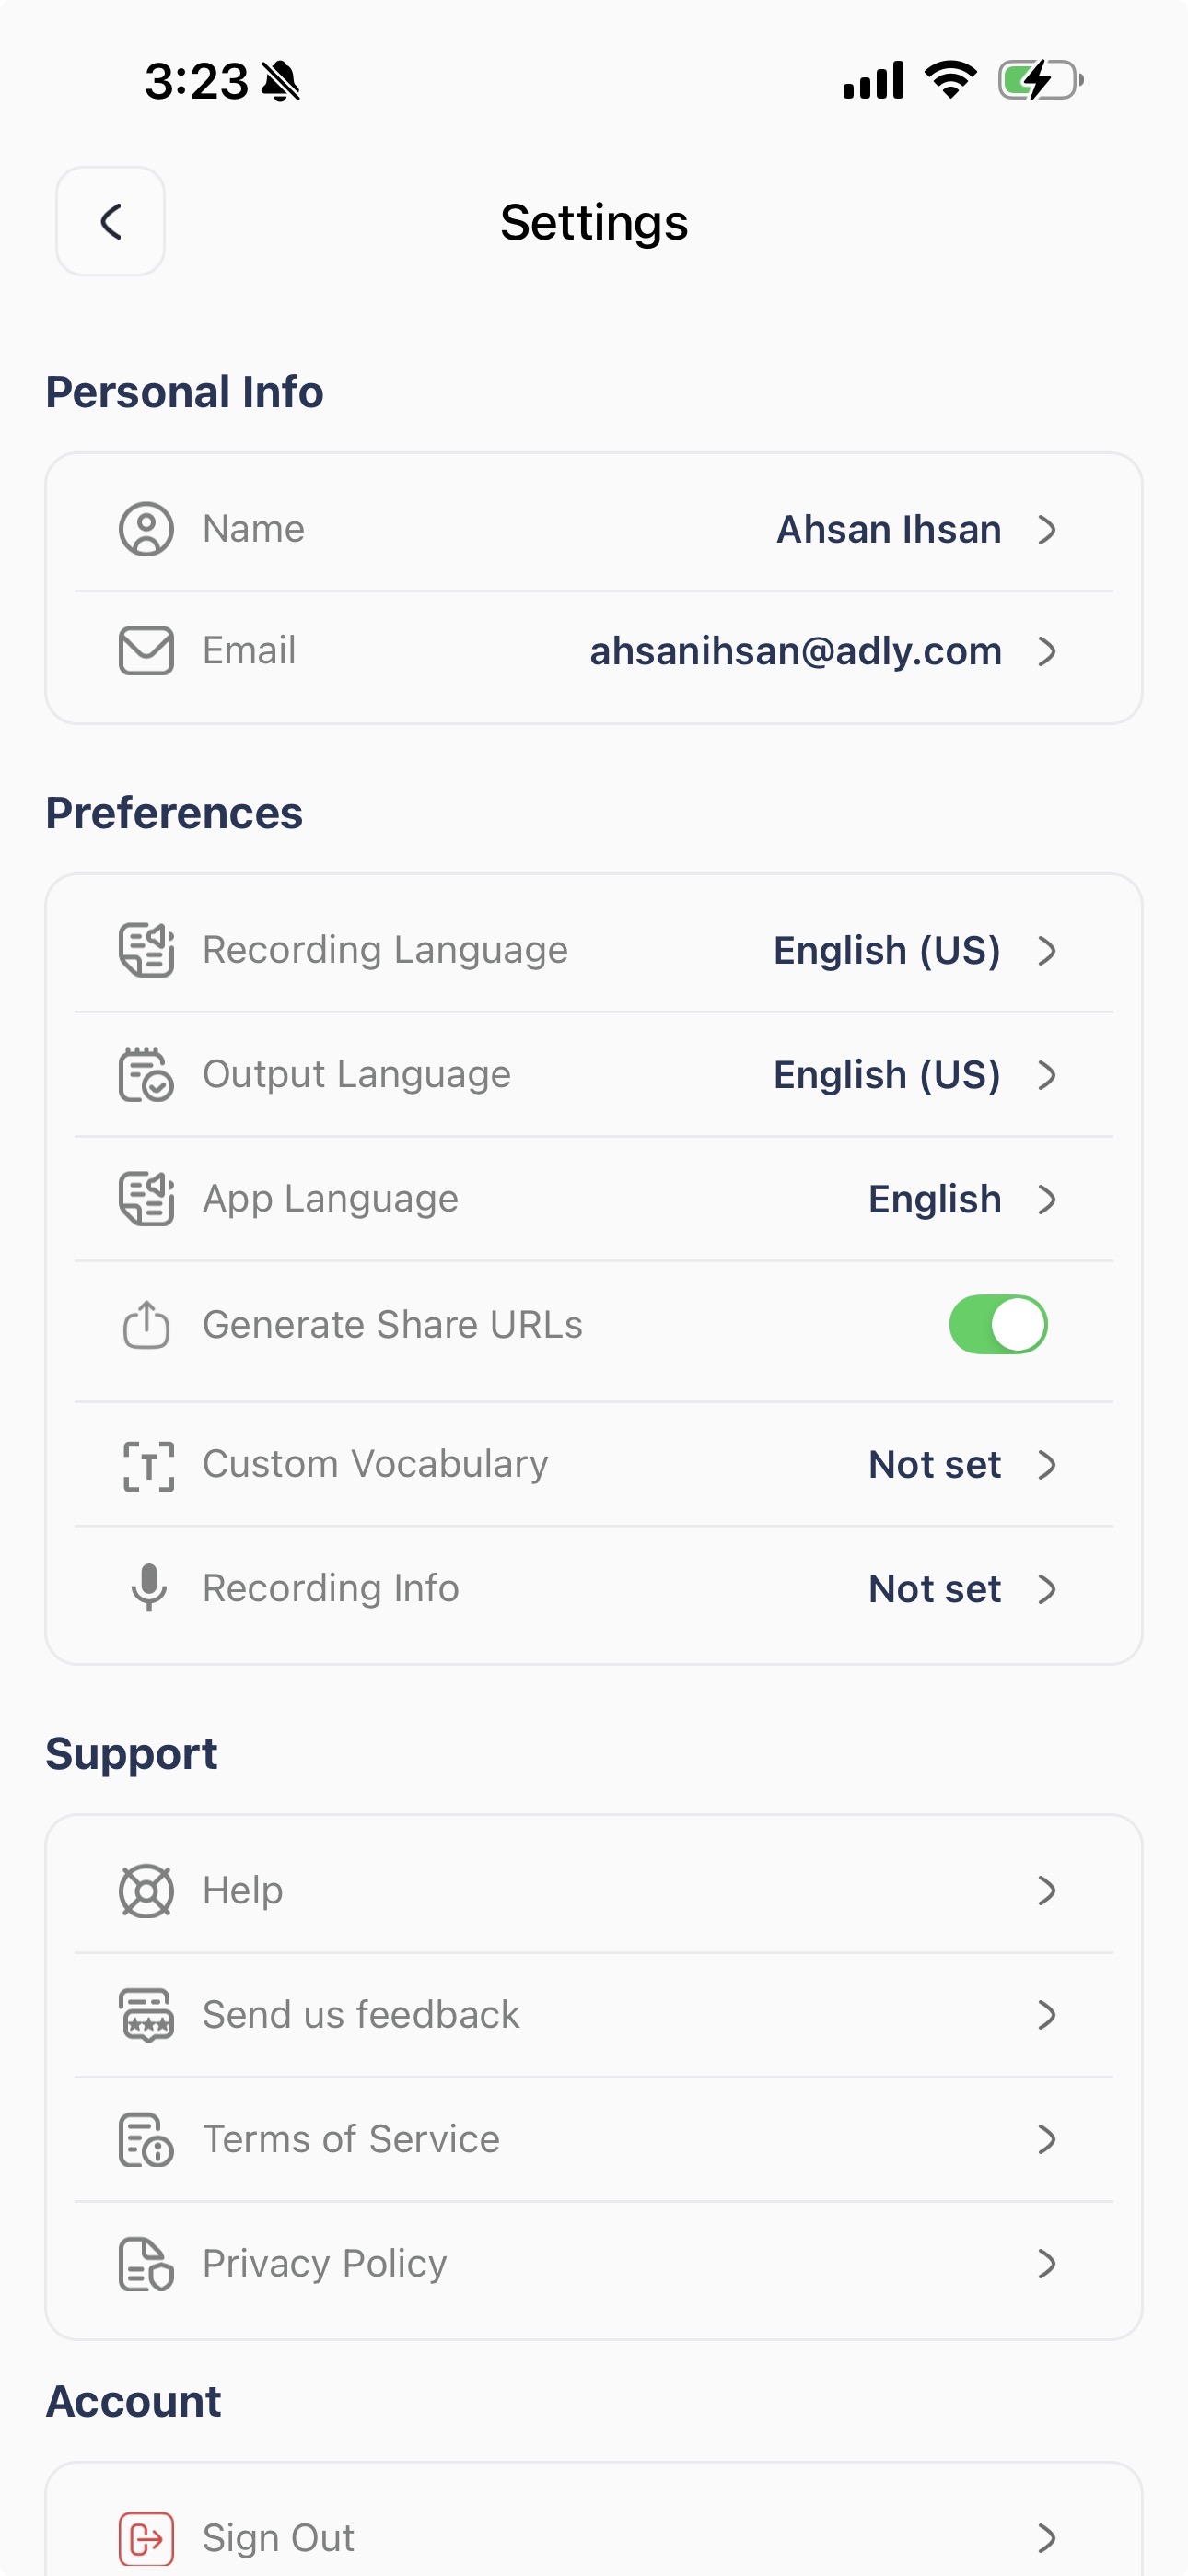Tap the Send us feedback label
The image size is (1188, 2576).
(361, 2014)
